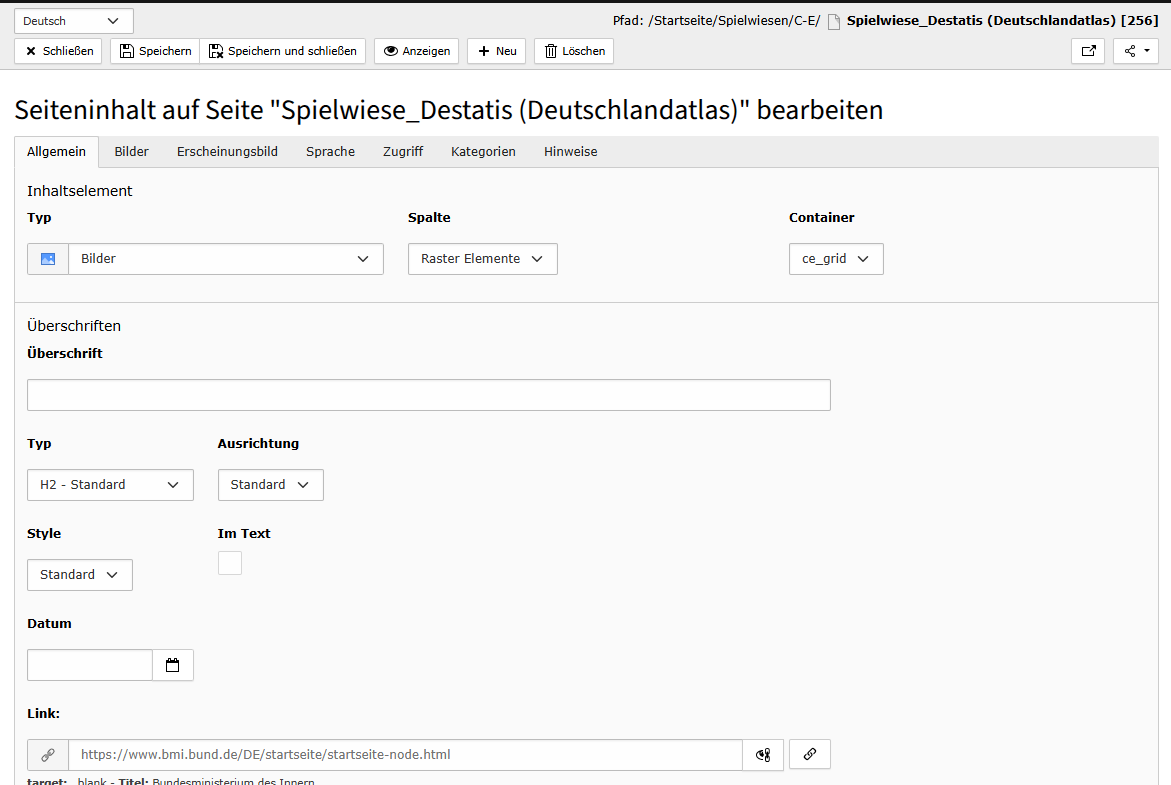Screen dimensions: 1171x785
Task: Open the share dropdown button
Action: (1135, 51)
